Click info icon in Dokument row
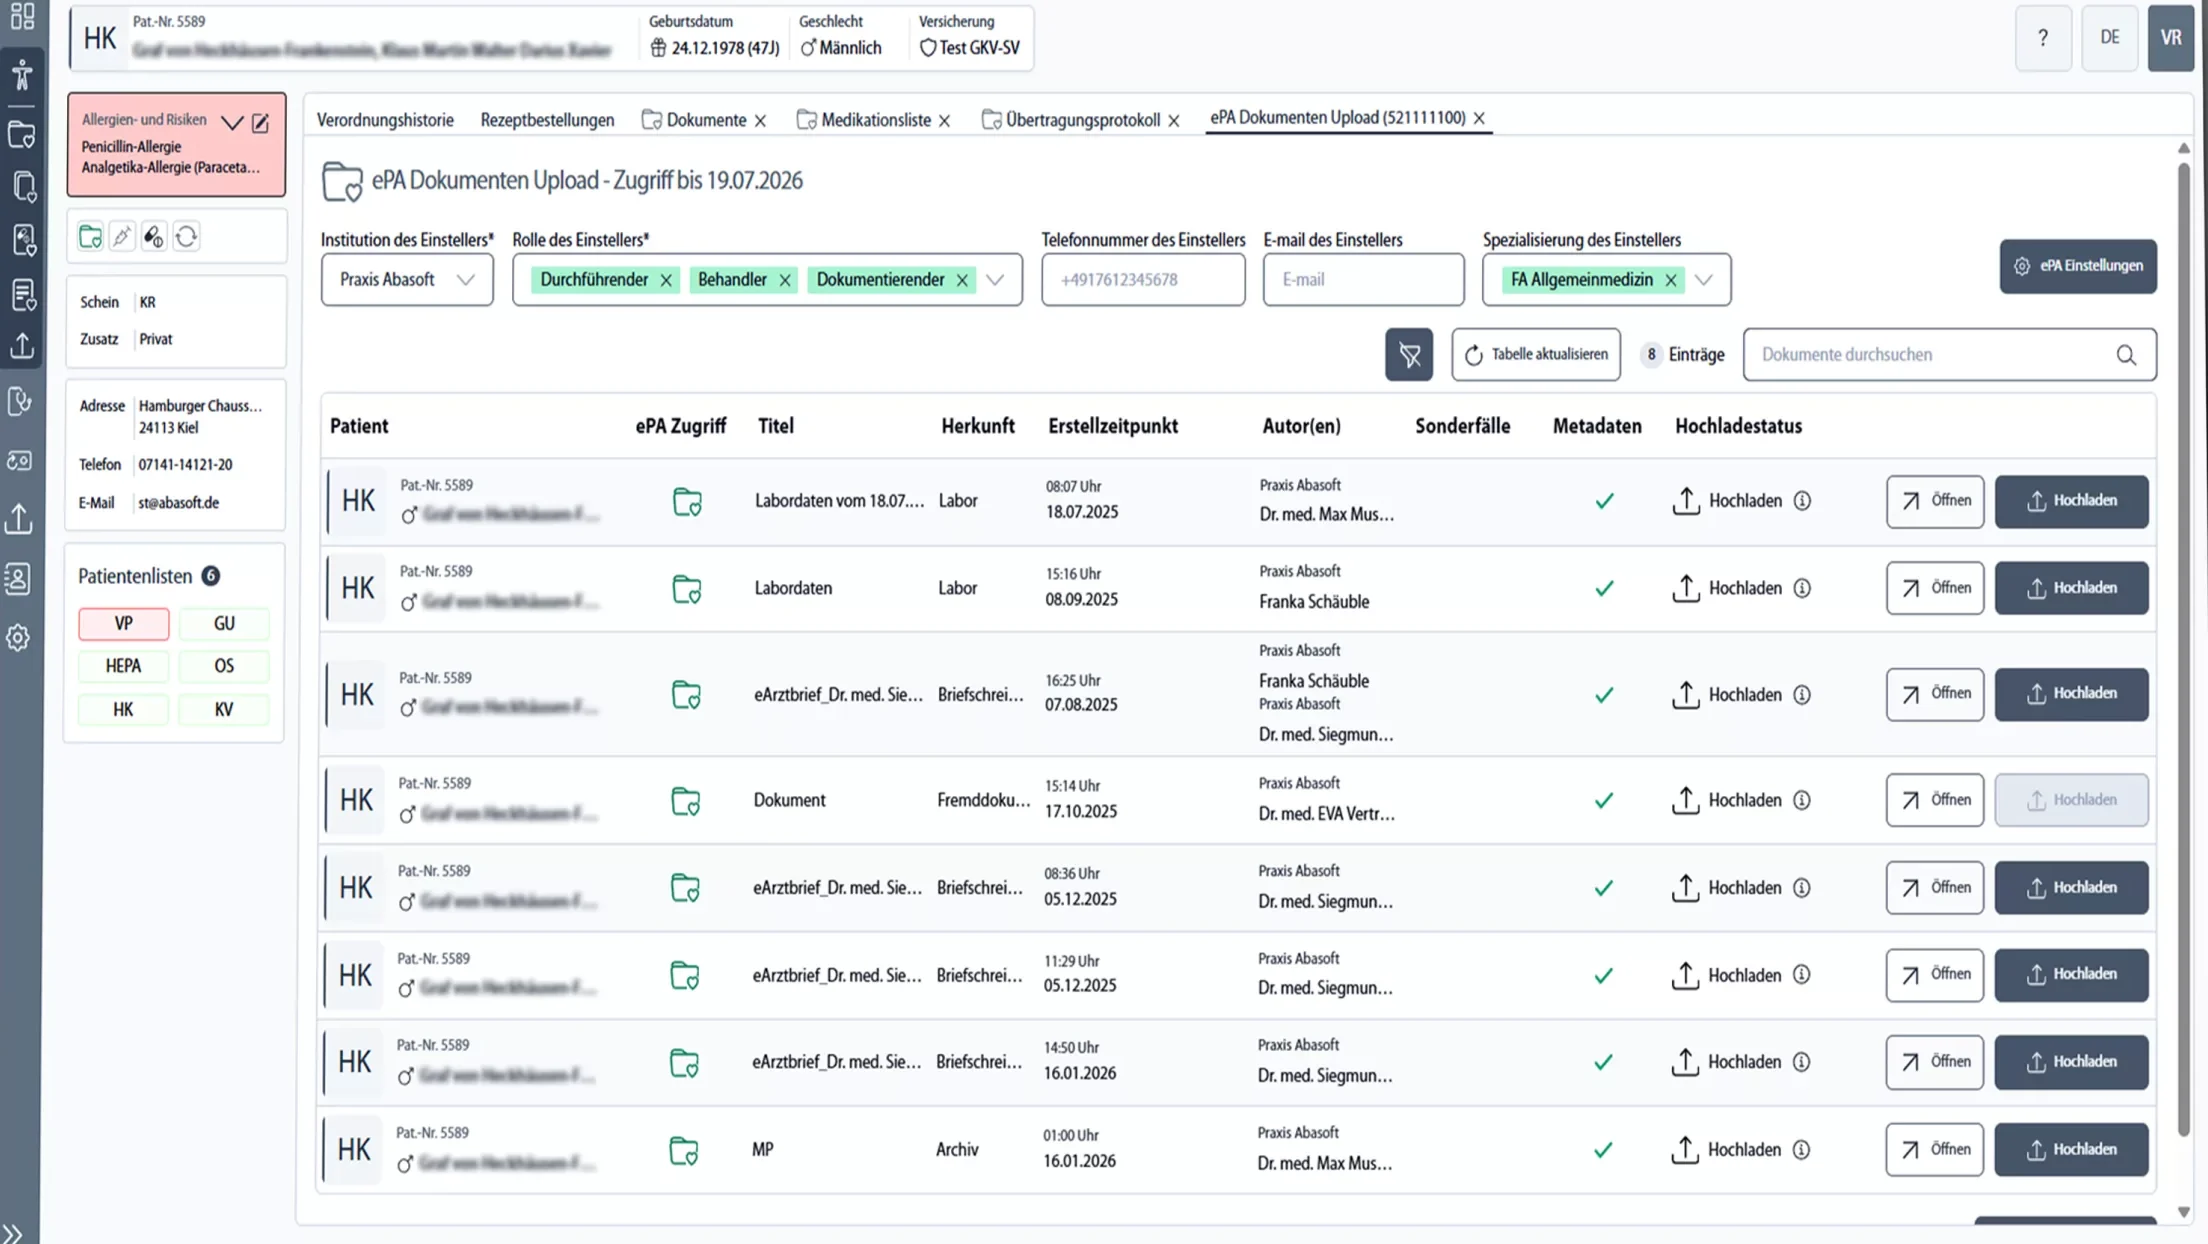This screenshot has width=2208, height=1244. tap(1801, 800)
